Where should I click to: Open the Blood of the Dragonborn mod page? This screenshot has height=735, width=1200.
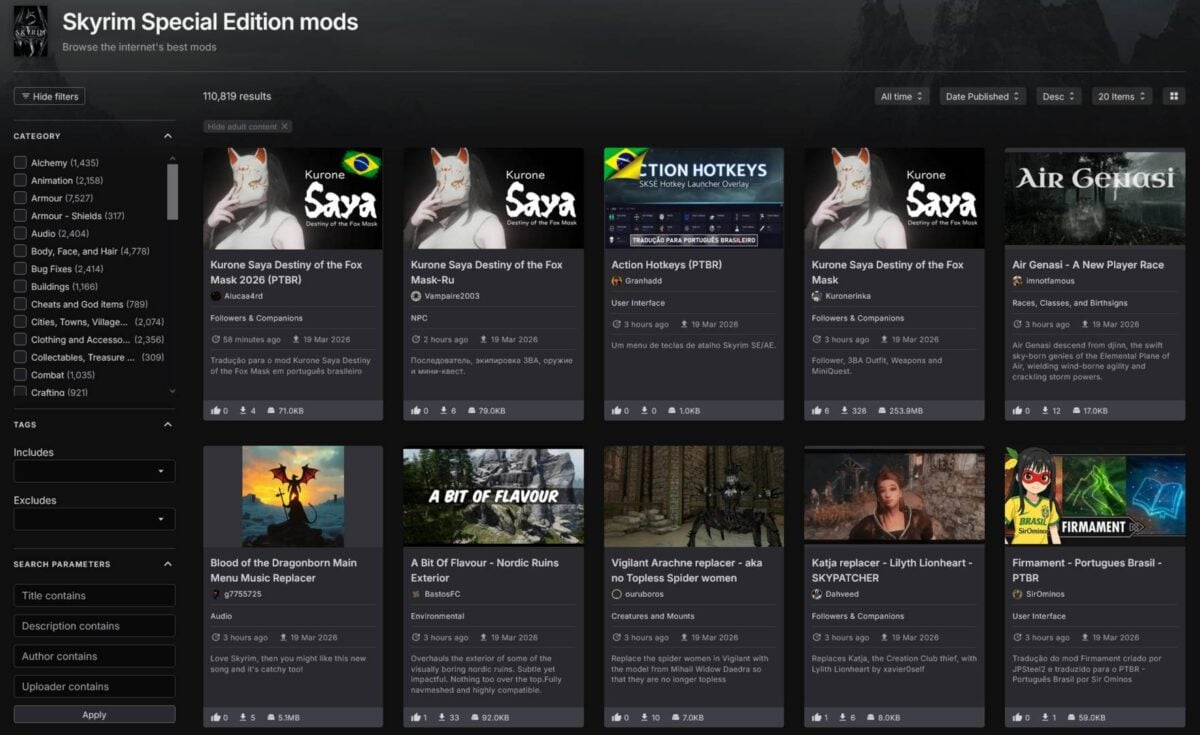click(x=282, y=570)
